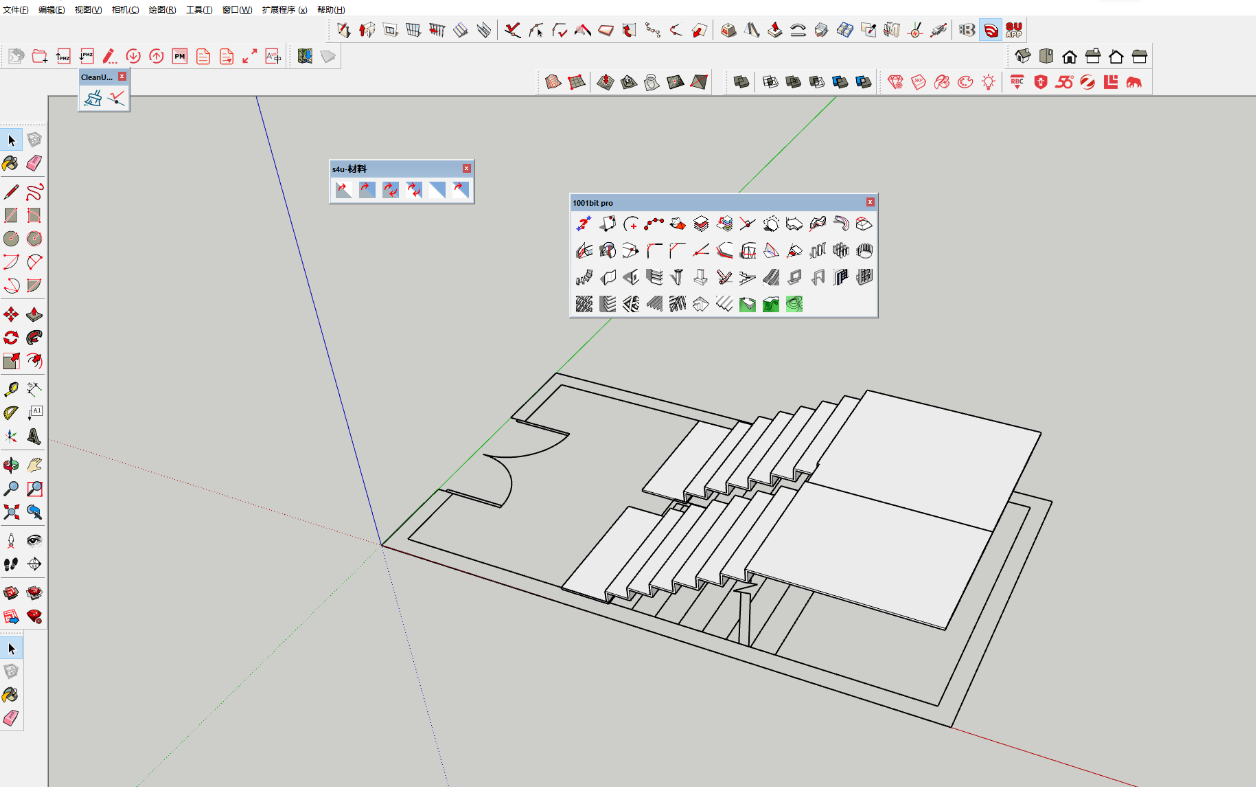Activate the Polygon tool
The image size is (1256, 787).
point(34,238)
